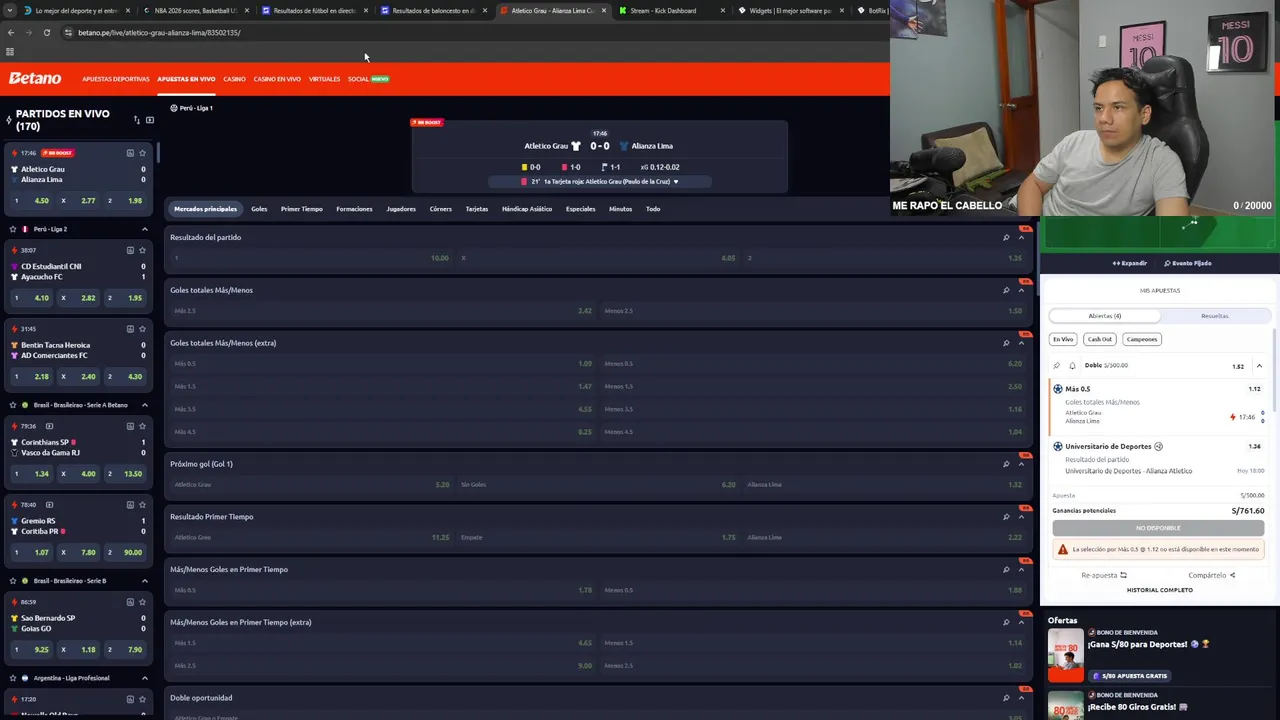Collapse the Argentina - Liga Profesional section
This screenshot has height=720, width=1280.
pyautogui.click(x=144, y=678)
